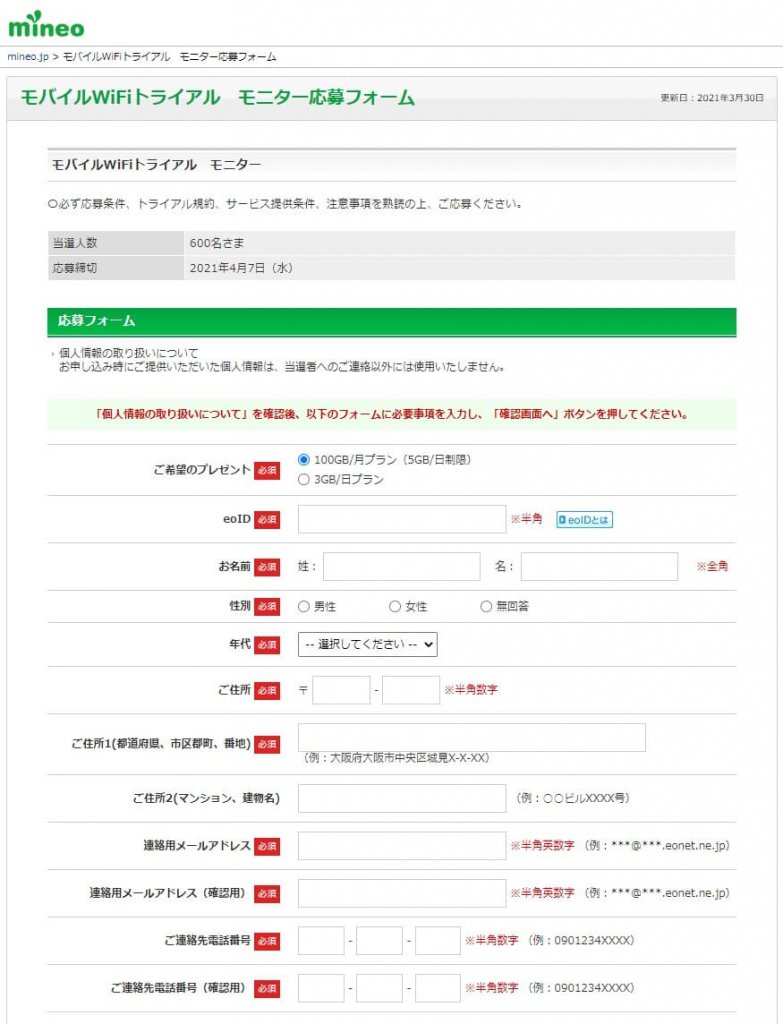Click last box of phone number (確認用)
Viewport: 783px width, 1024px height.
438,988
